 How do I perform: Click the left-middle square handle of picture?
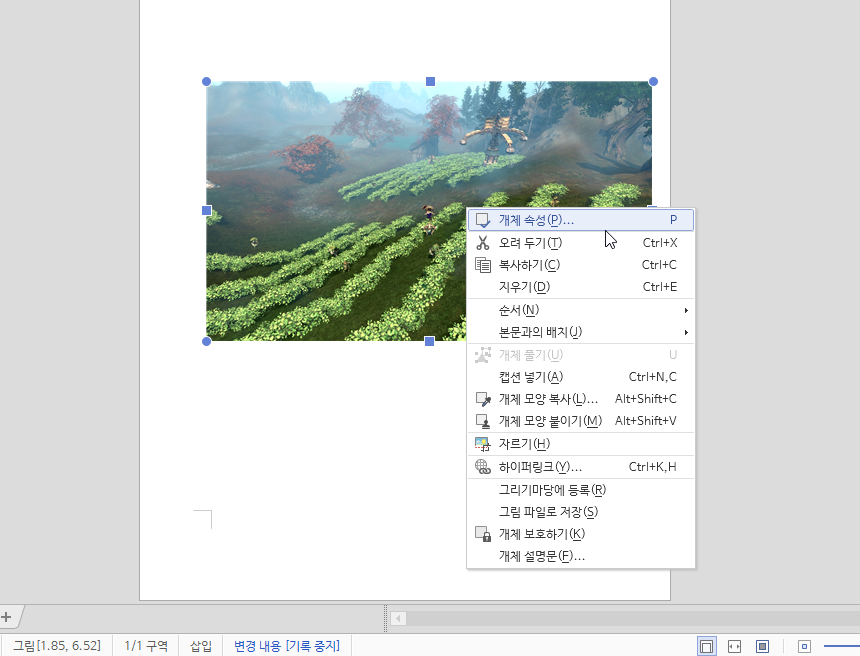pos(207,210)
